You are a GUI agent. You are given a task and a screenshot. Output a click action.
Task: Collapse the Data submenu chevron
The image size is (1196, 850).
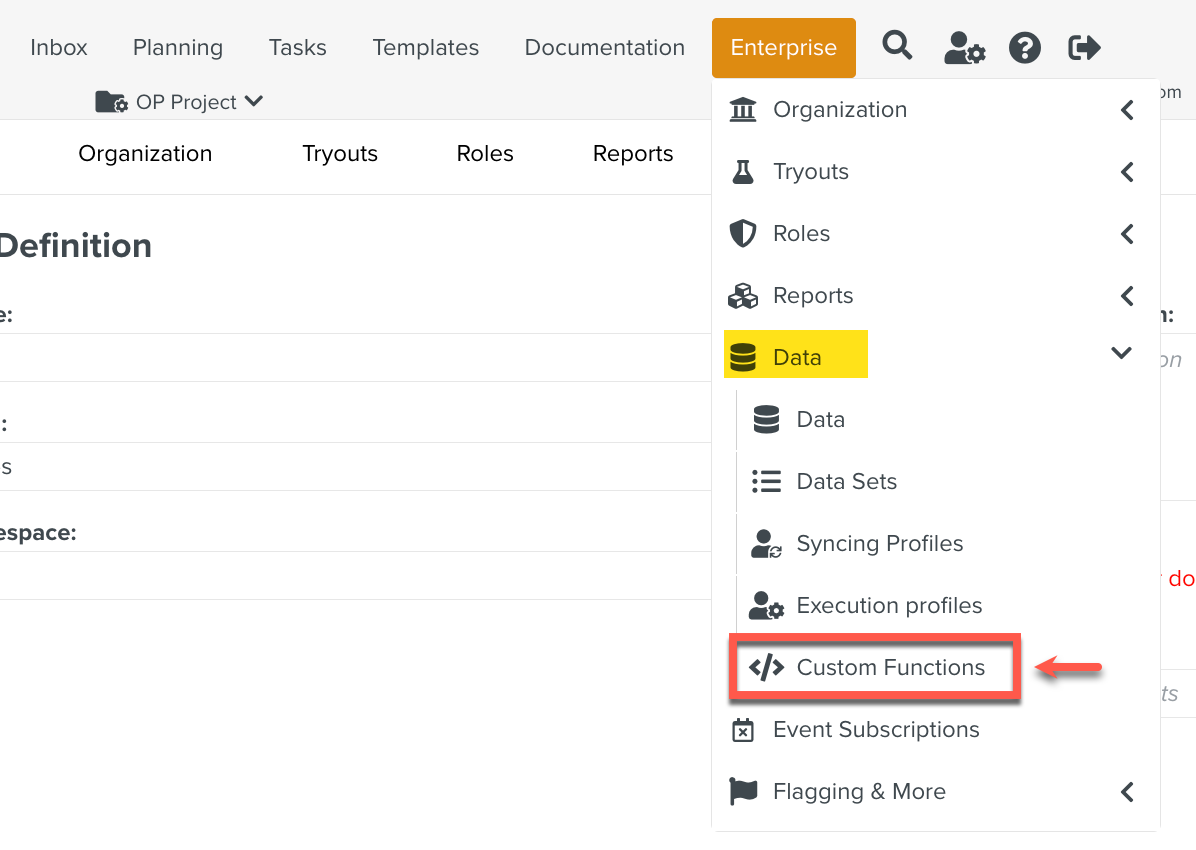tap(1121, 353)
